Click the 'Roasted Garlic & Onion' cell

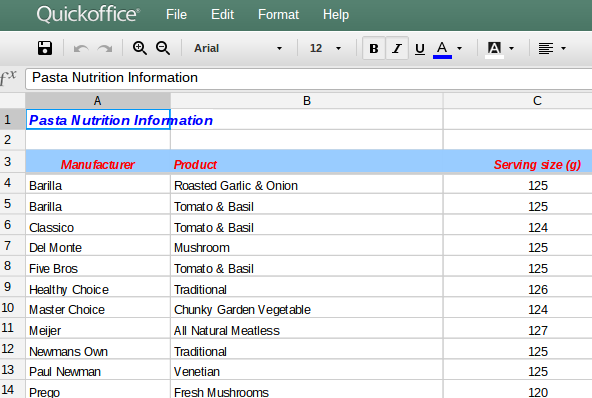coord(307,184)
